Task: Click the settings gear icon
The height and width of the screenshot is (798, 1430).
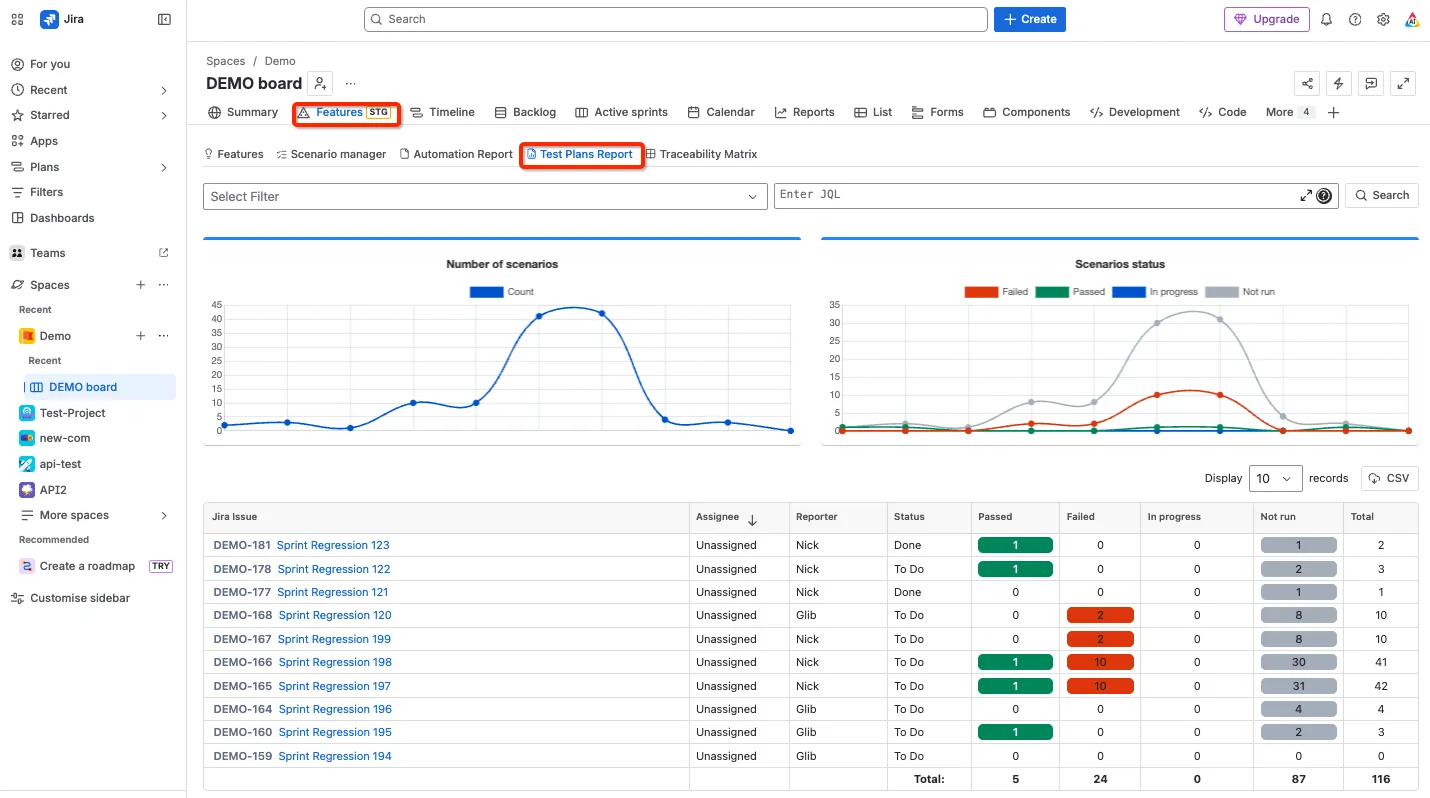Action: [x=1383, y=19]
